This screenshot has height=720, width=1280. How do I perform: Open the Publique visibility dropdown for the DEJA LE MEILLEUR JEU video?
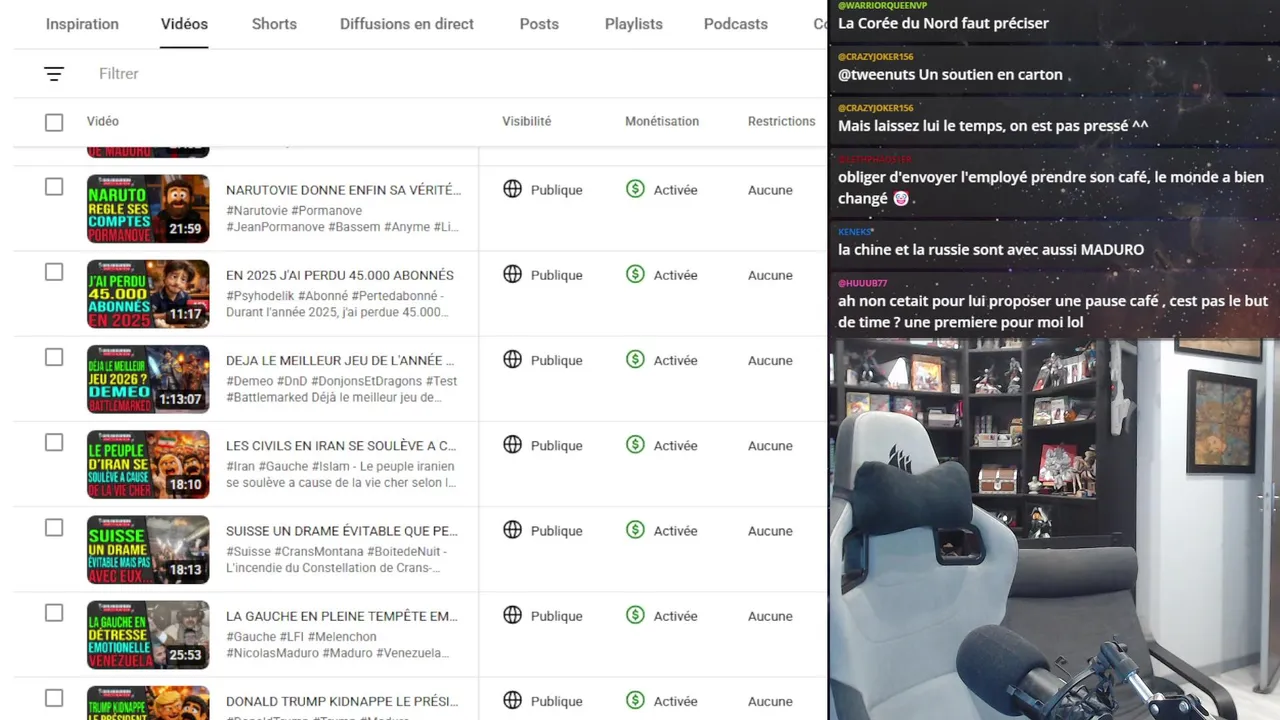point(556,360)
